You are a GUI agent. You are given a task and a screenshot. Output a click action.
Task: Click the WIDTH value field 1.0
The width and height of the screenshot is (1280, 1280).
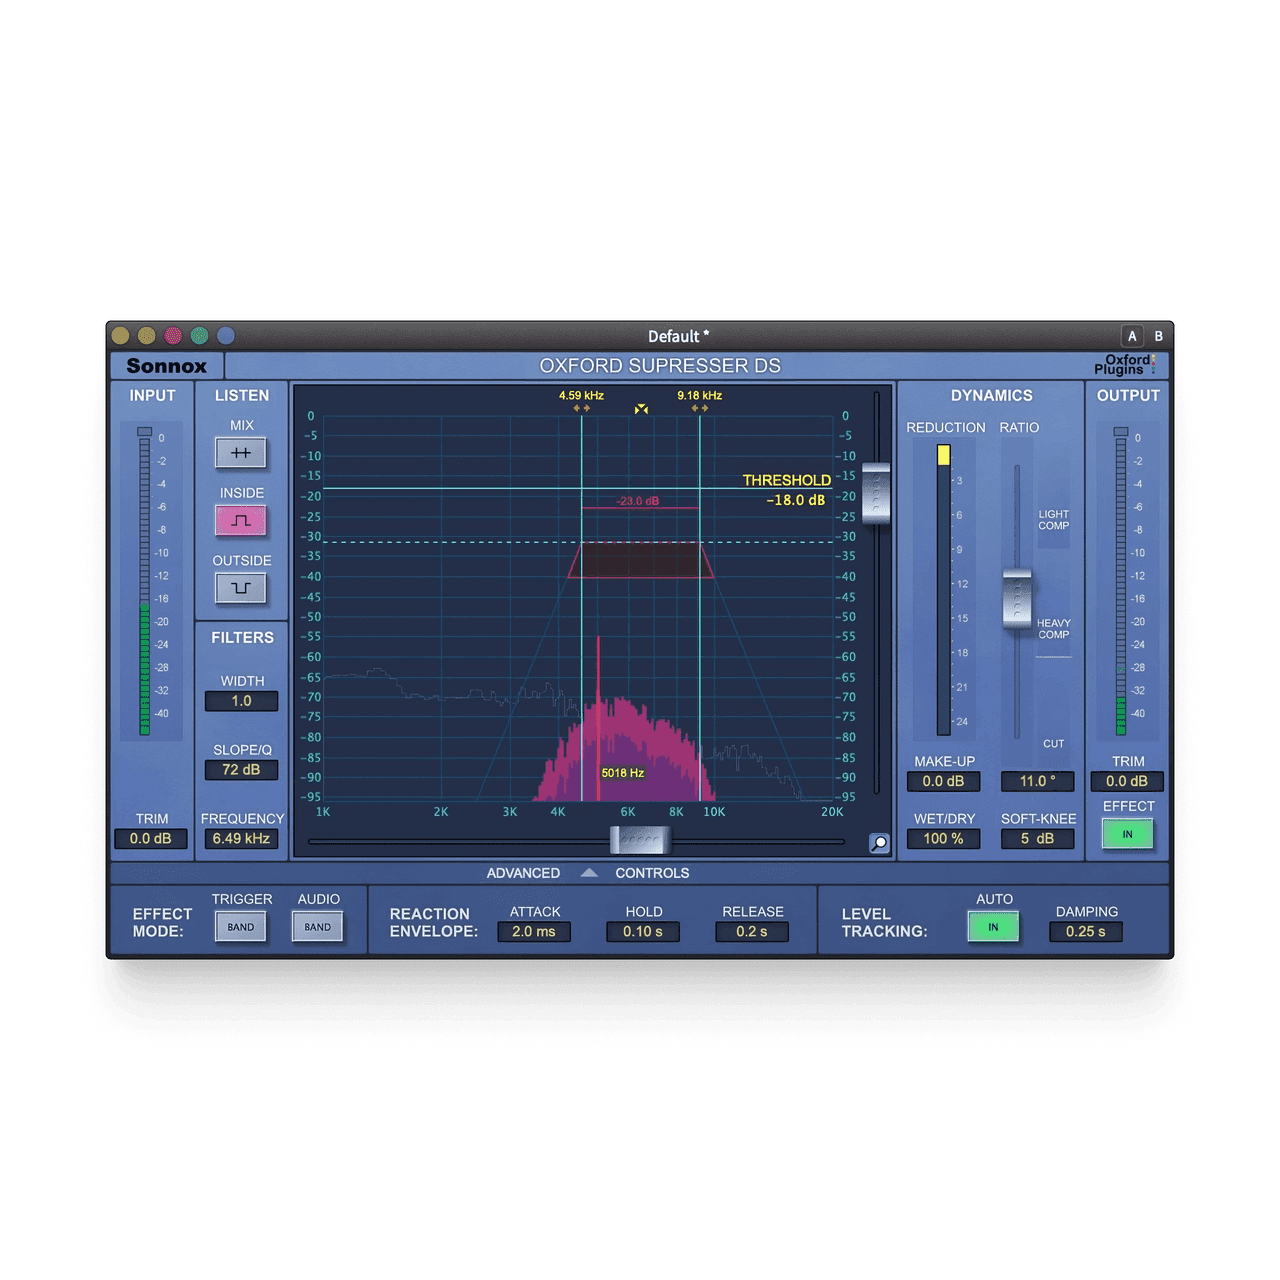(x=241, y=701)
